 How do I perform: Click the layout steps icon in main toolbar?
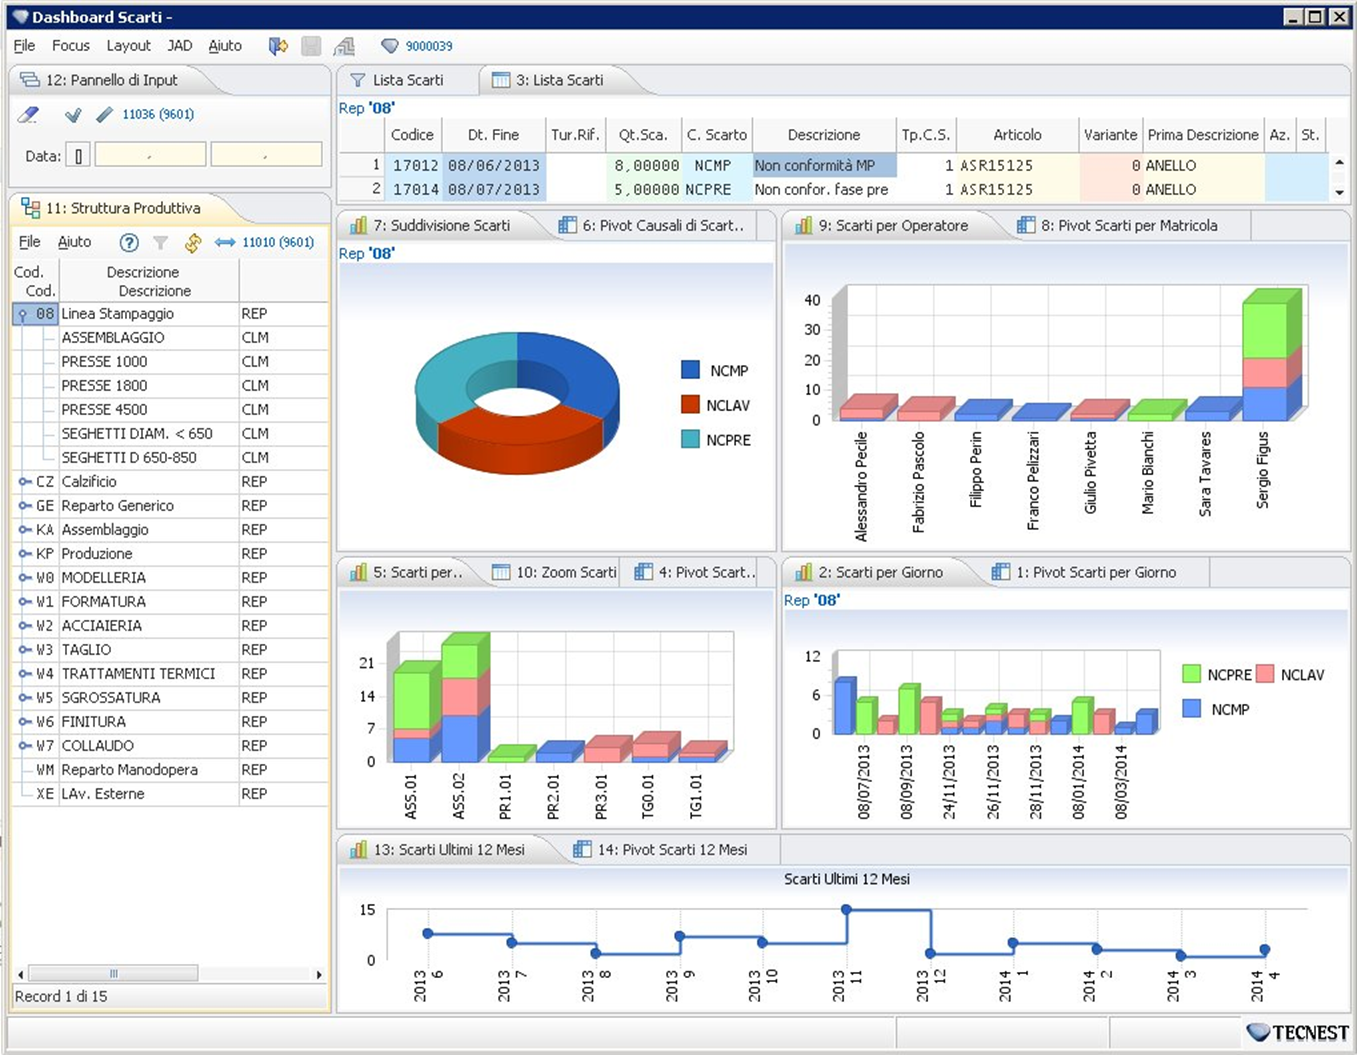tap(344, 46)
